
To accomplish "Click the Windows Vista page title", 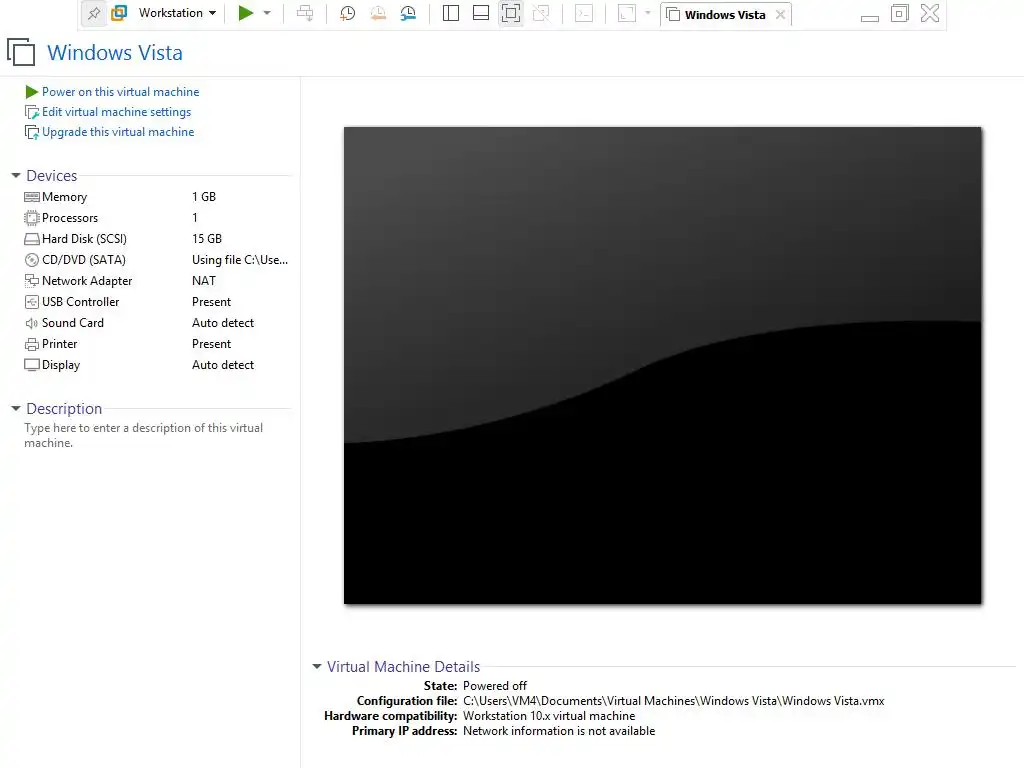I will [x=115, y=52].
